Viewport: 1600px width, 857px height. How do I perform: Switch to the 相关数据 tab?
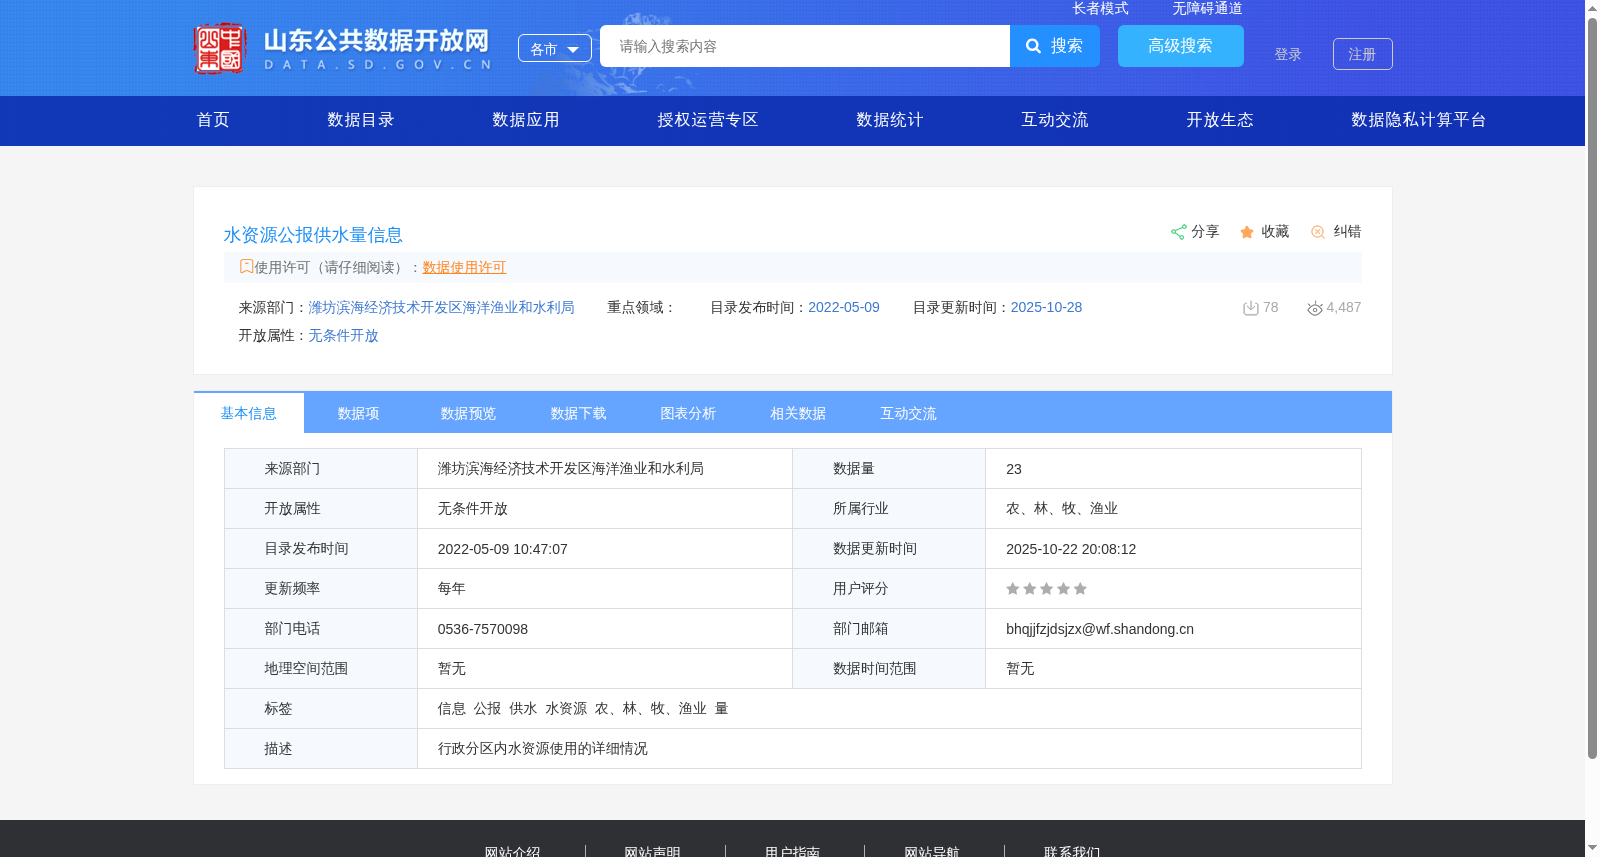[x=799, y=413]
